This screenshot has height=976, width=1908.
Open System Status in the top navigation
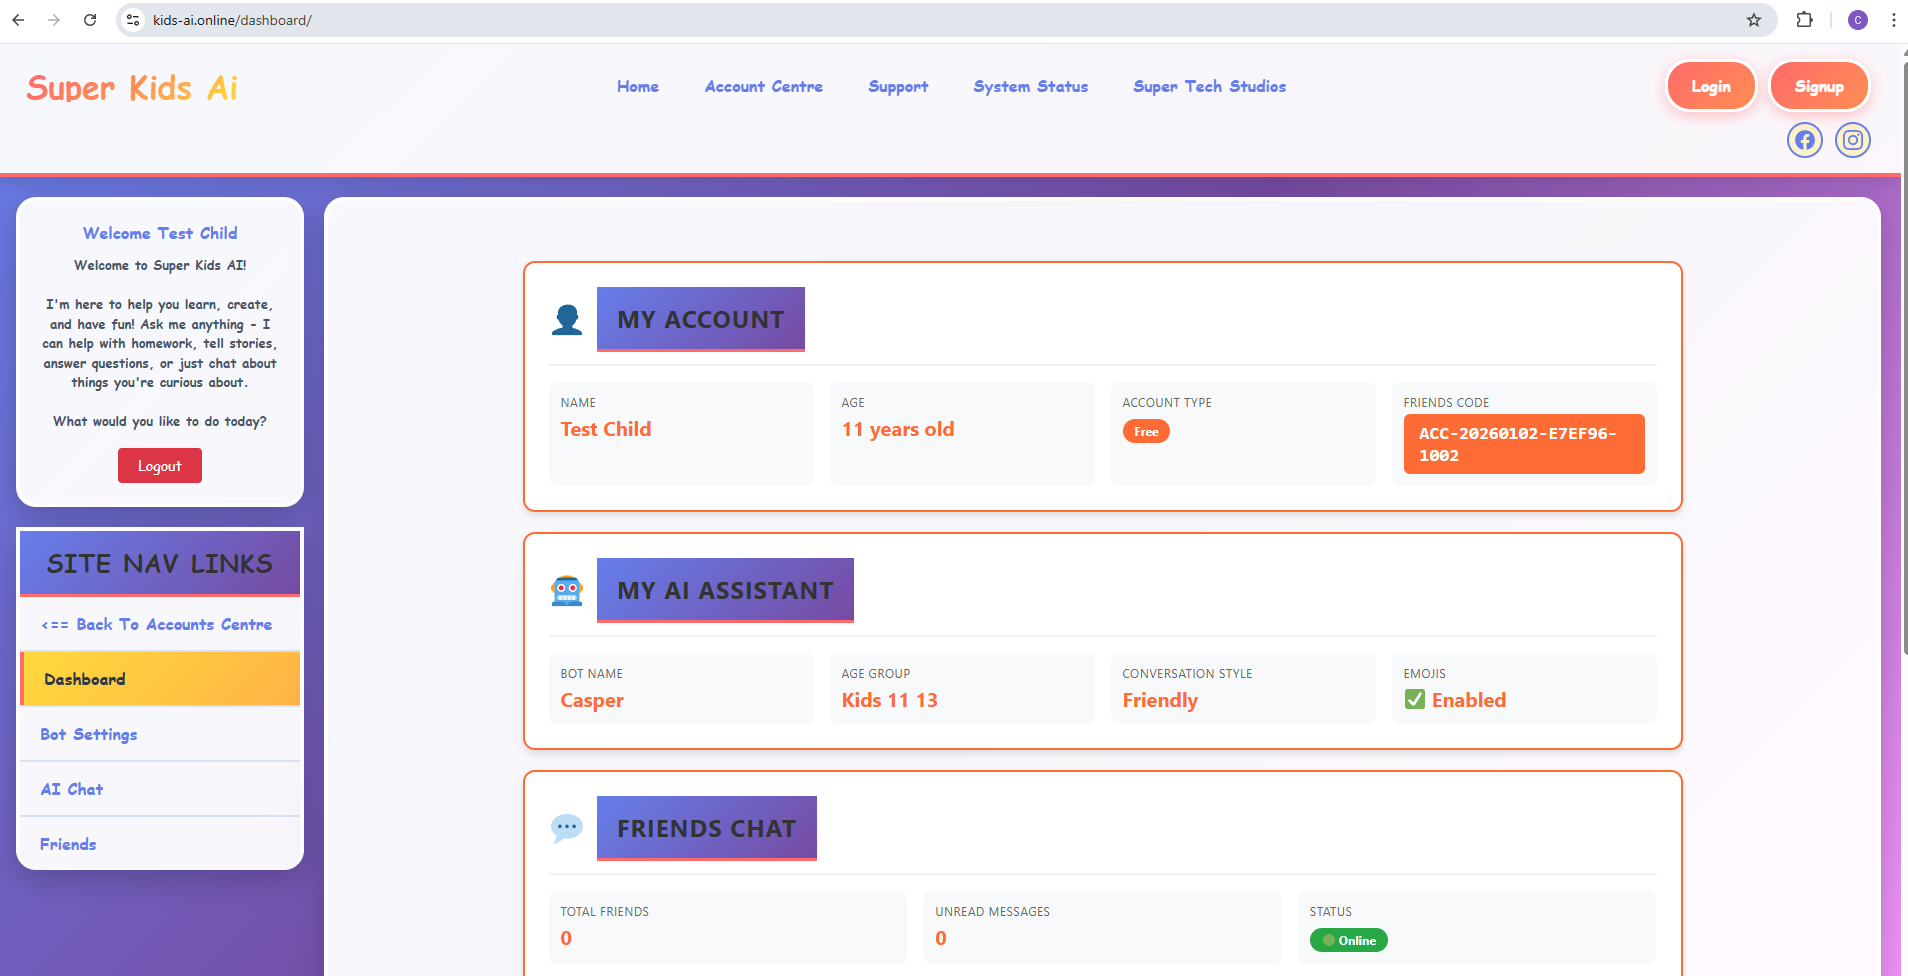[x=1031, y=87]
